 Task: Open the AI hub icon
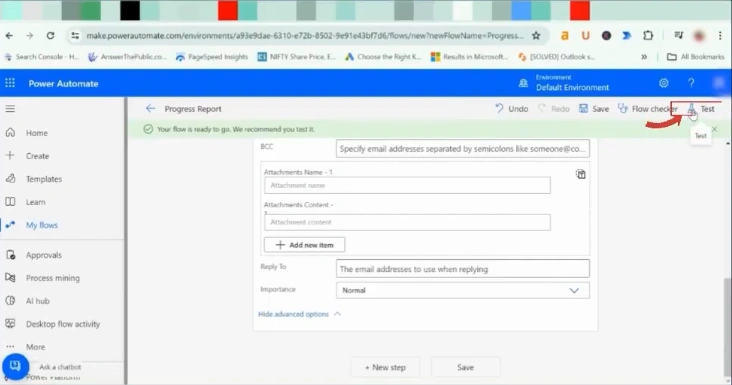tap(10, 301)
